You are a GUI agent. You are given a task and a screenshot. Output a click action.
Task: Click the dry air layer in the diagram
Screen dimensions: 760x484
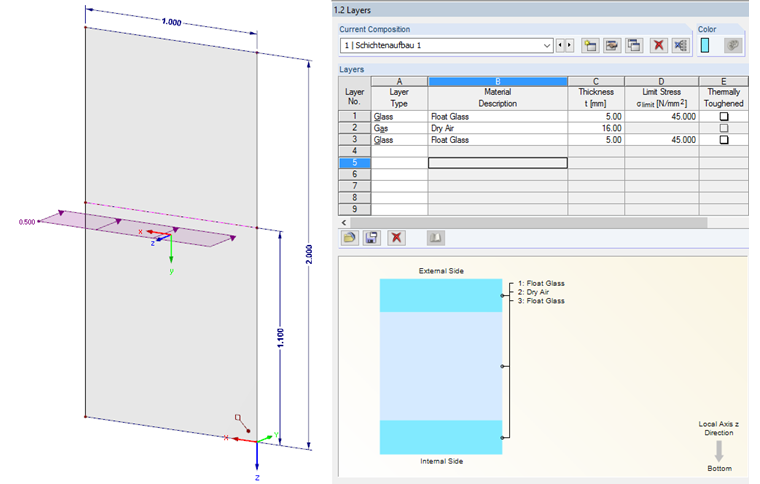tap(441, 366)
